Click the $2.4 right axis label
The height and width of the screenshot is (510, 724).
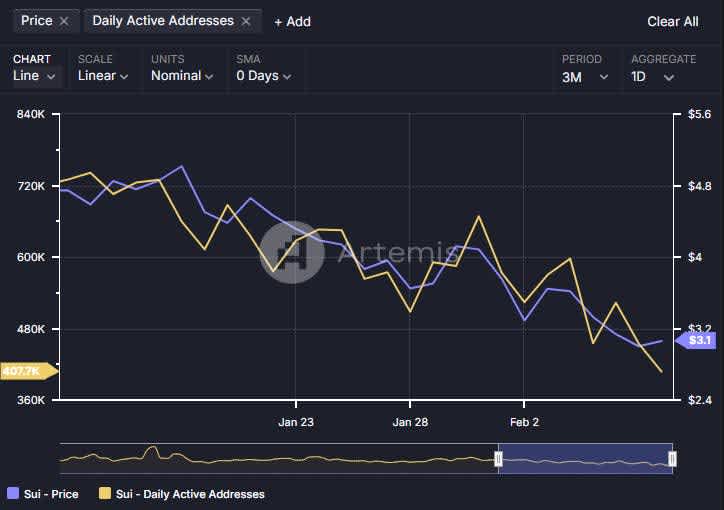pyautogui.click(x=699, y=400)
